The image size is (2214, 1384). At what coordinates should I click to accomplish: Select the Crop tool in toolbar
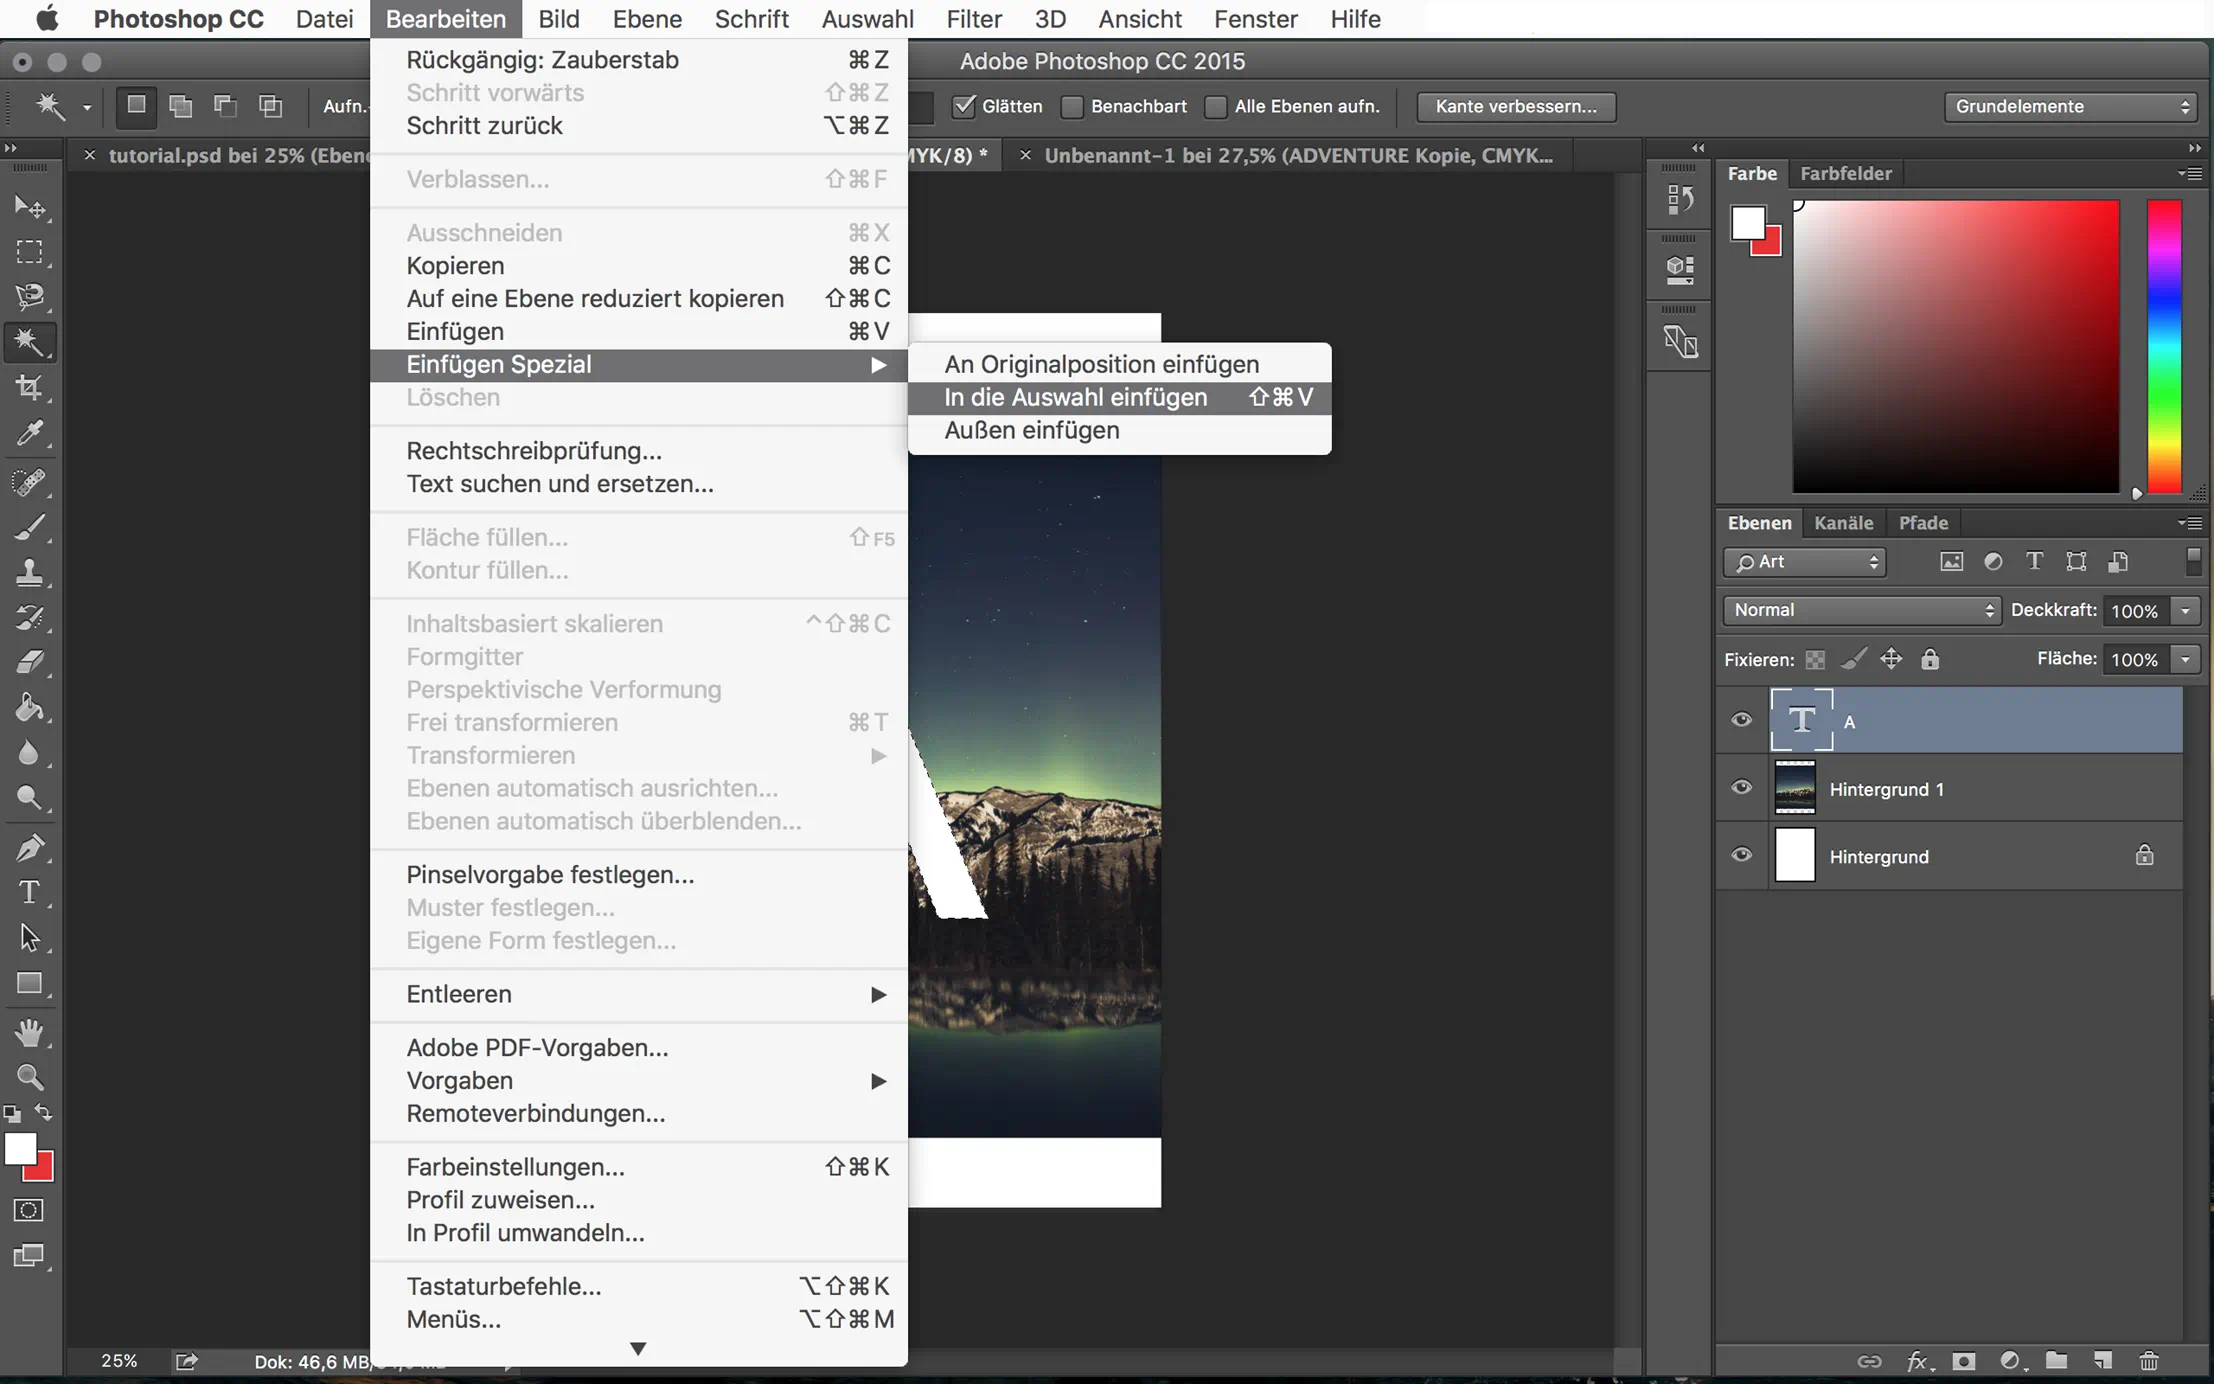click(29, 387)
